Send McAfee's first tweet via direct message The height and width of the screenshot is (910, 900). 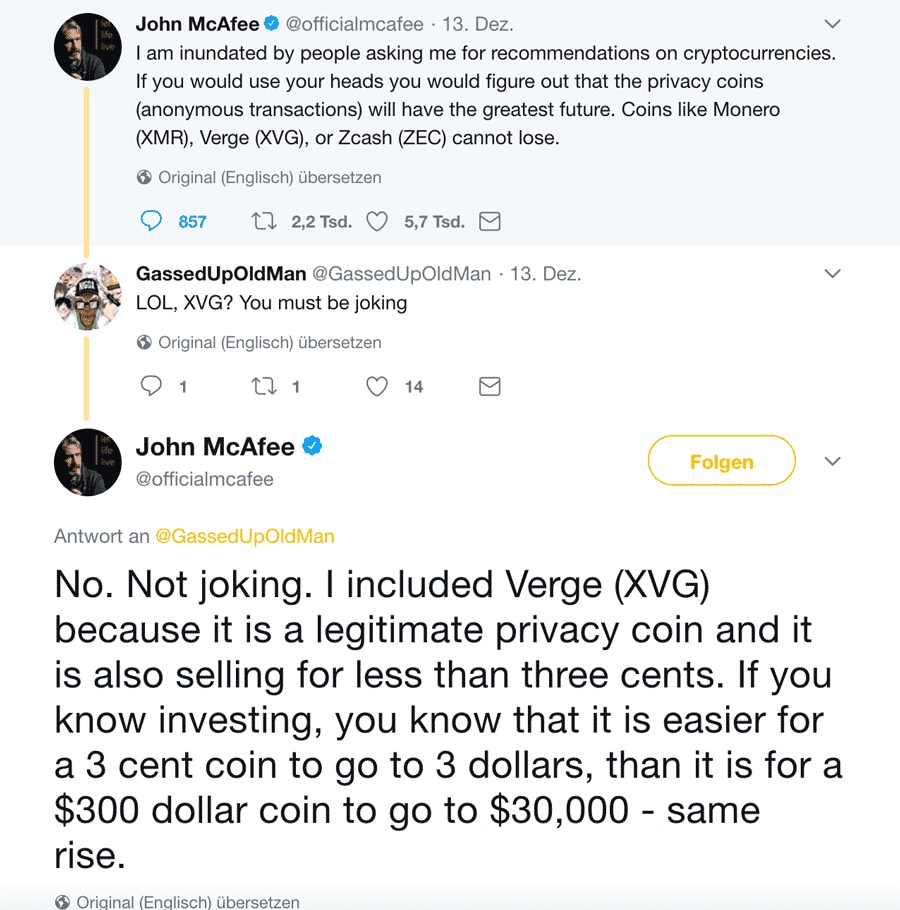tap(490, 221)
